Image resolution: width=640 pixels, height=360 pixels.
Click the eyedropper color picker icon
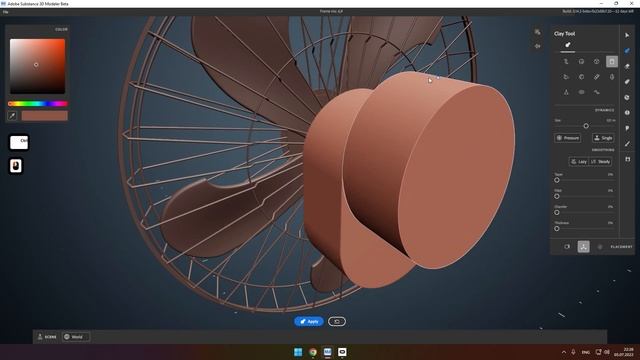[x=12, y=116]
